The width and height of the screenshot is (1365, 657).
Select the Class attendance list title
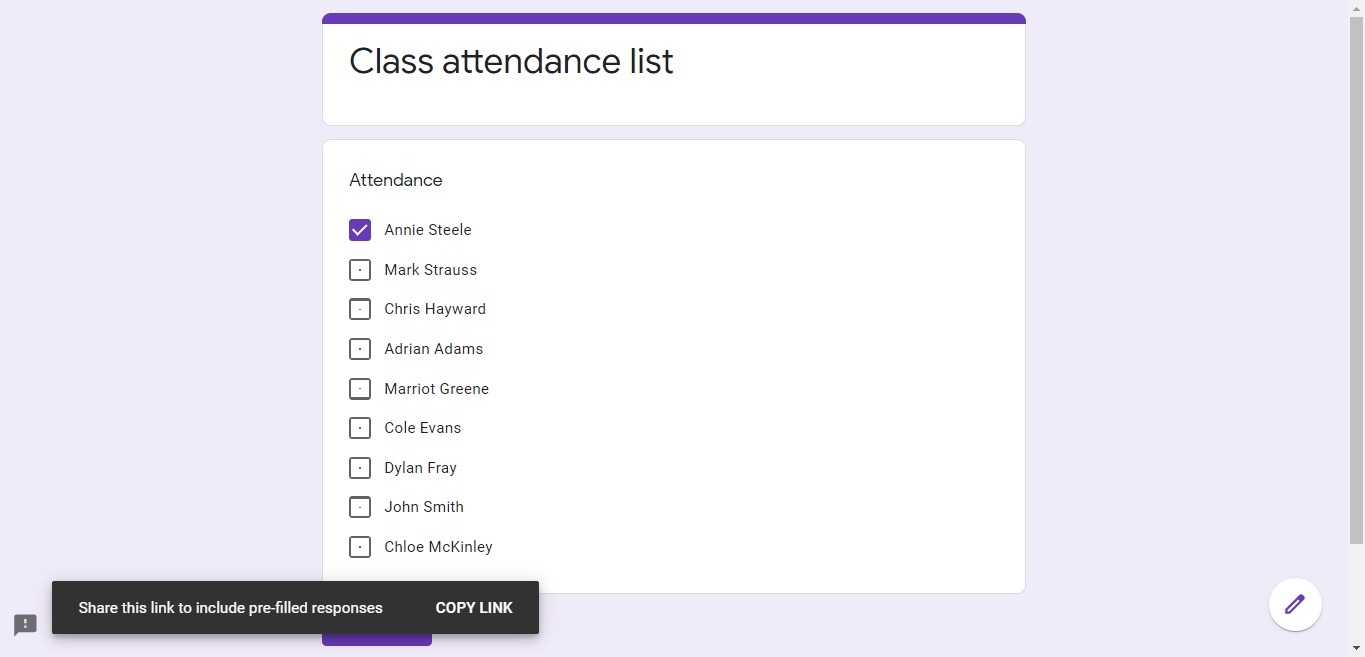[x=510, y=61]
